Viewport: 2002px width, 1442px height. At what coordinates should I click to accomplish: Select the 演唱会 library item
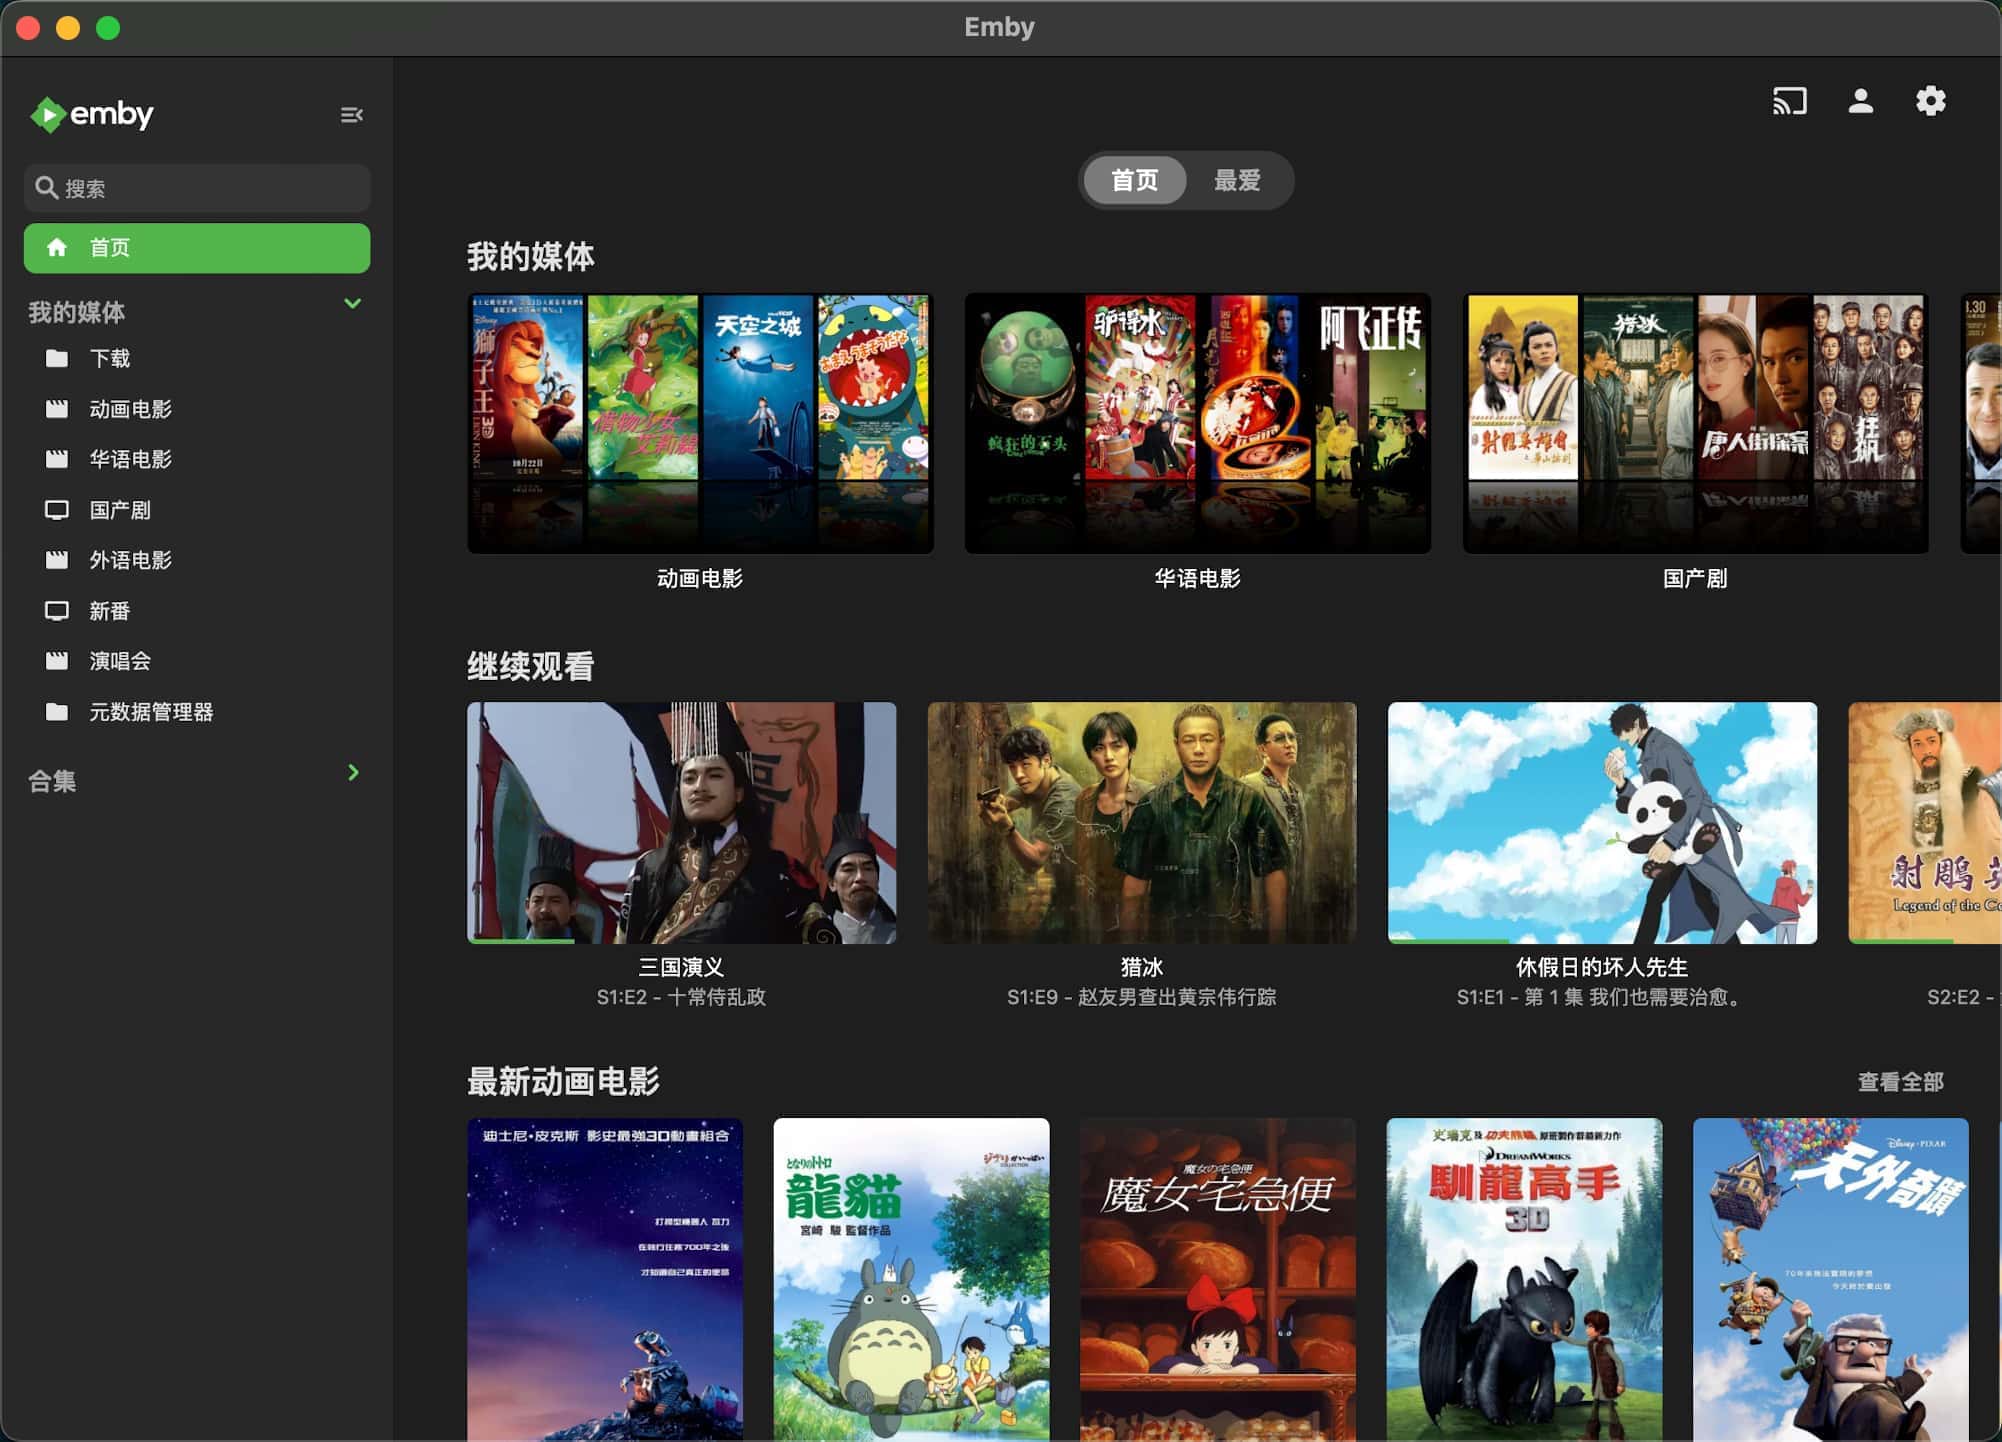[x=119, y=661]
